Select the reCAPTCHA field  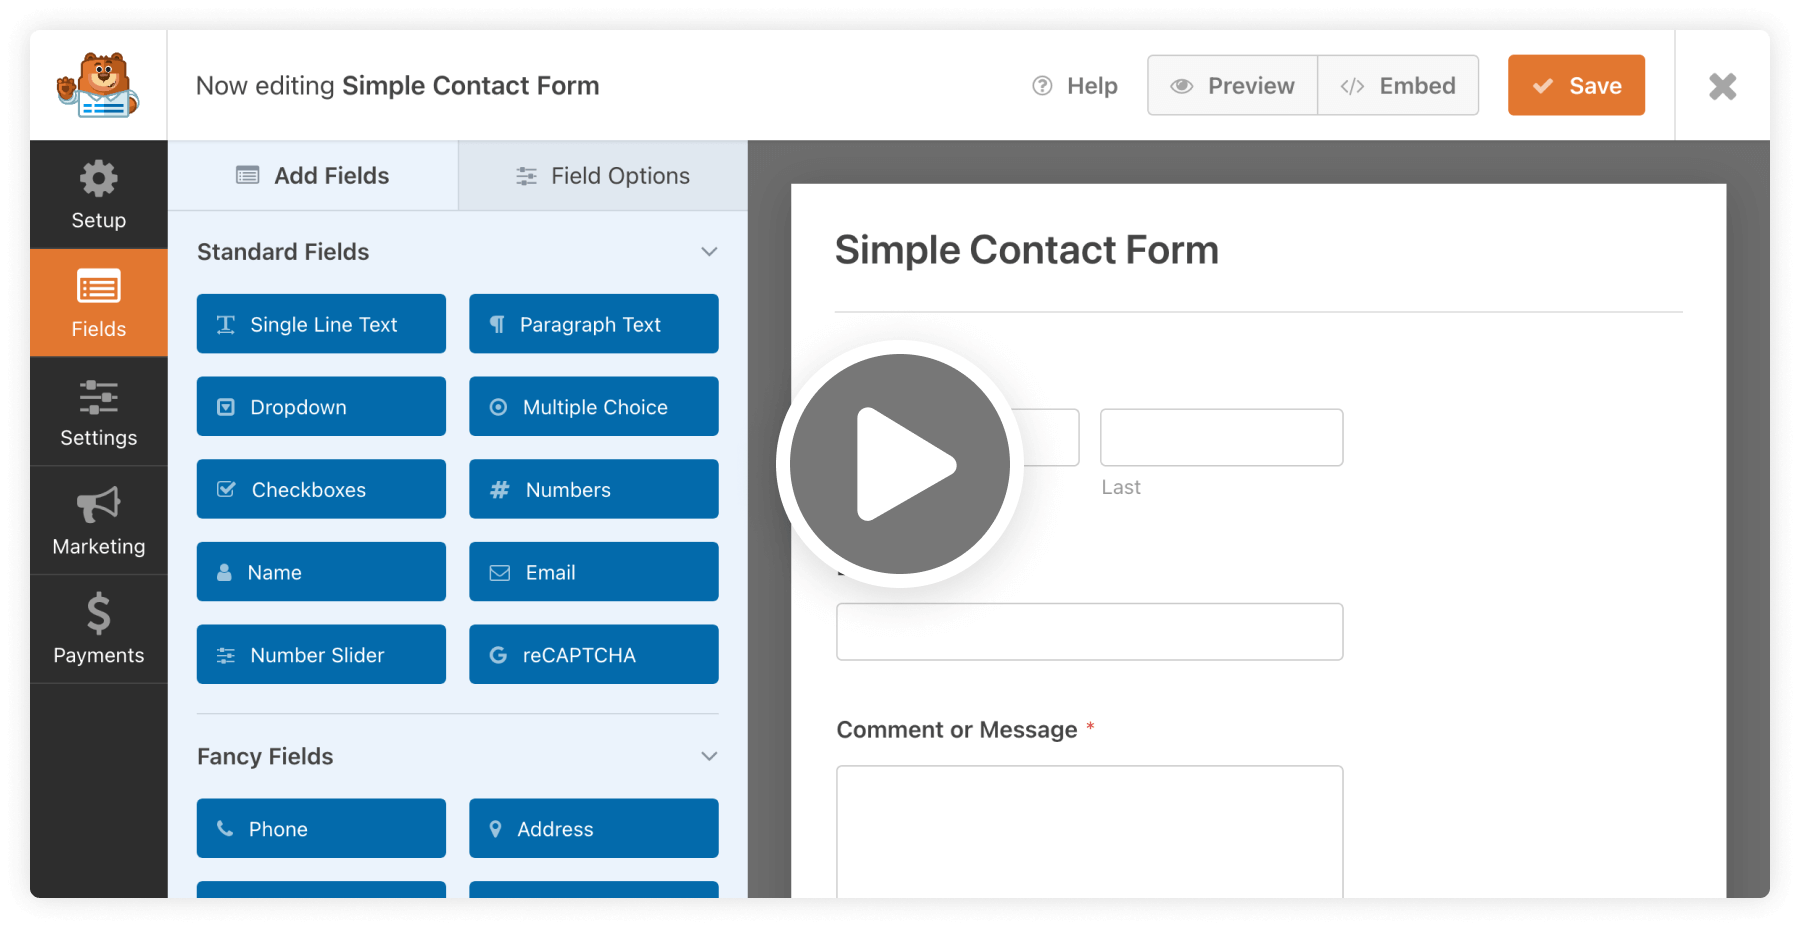pyautogui.click(x=593, y=654)
